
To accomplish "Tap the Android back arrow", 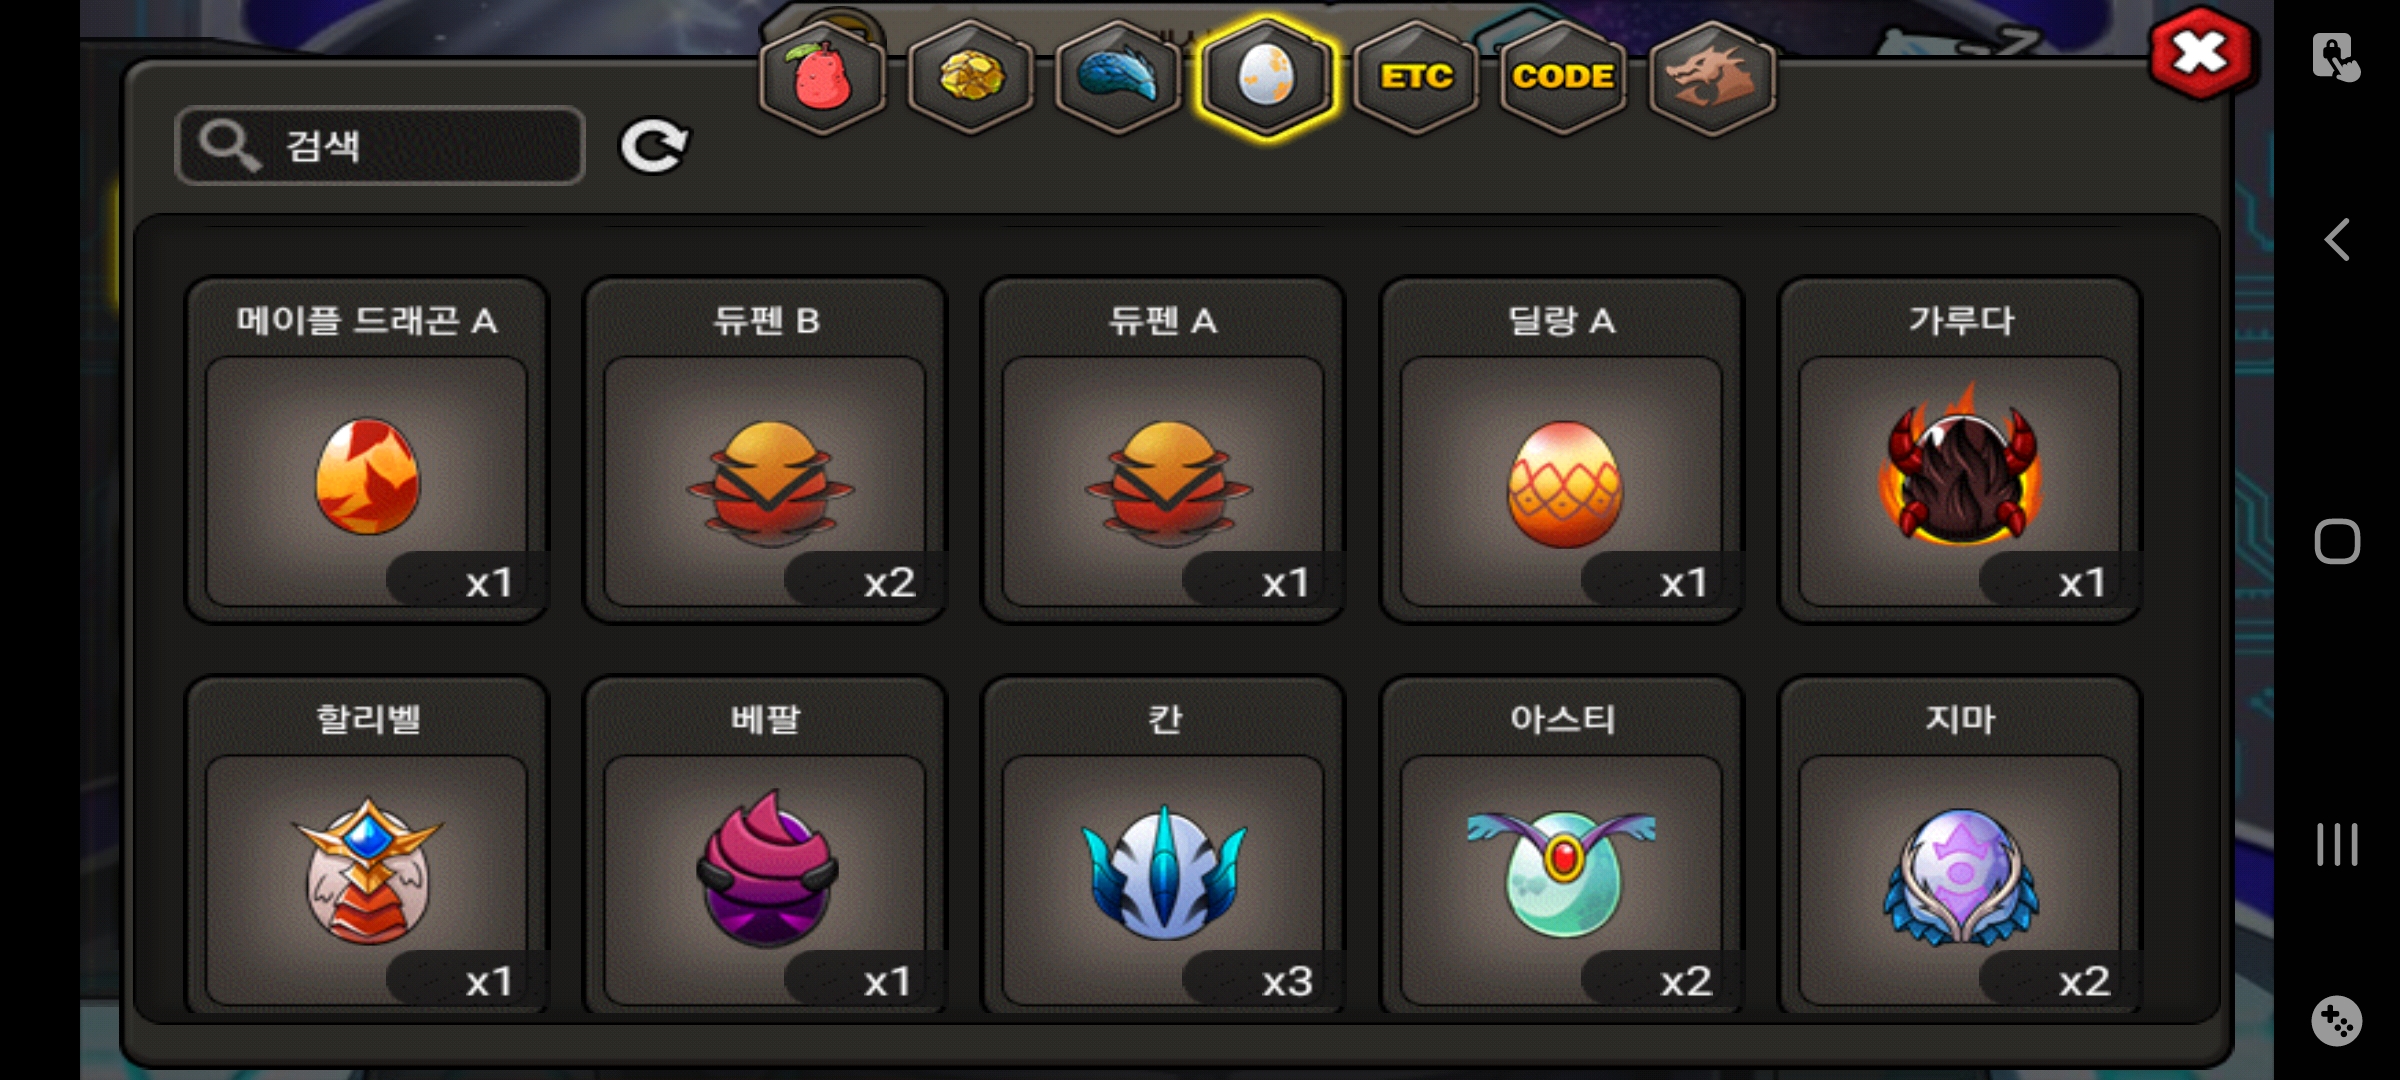I will pos(2337,240).
